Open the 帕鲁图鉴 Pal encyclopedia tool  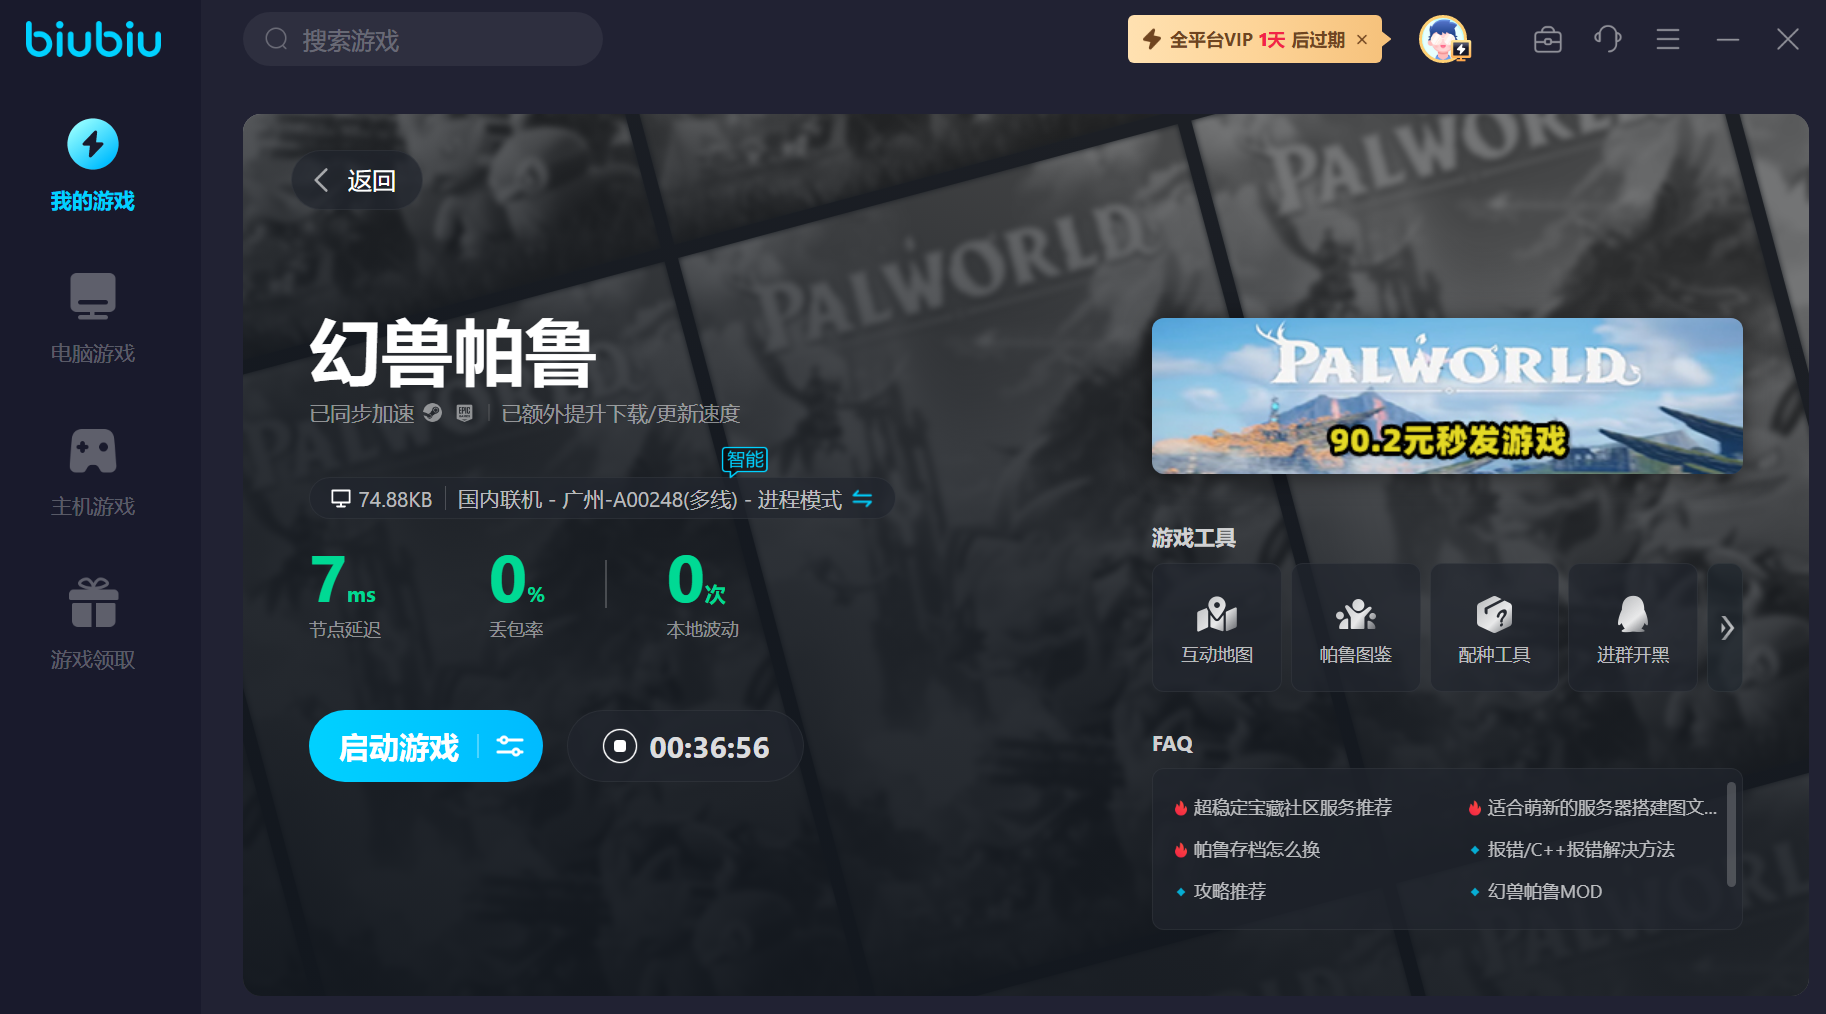coord(1355,627)
